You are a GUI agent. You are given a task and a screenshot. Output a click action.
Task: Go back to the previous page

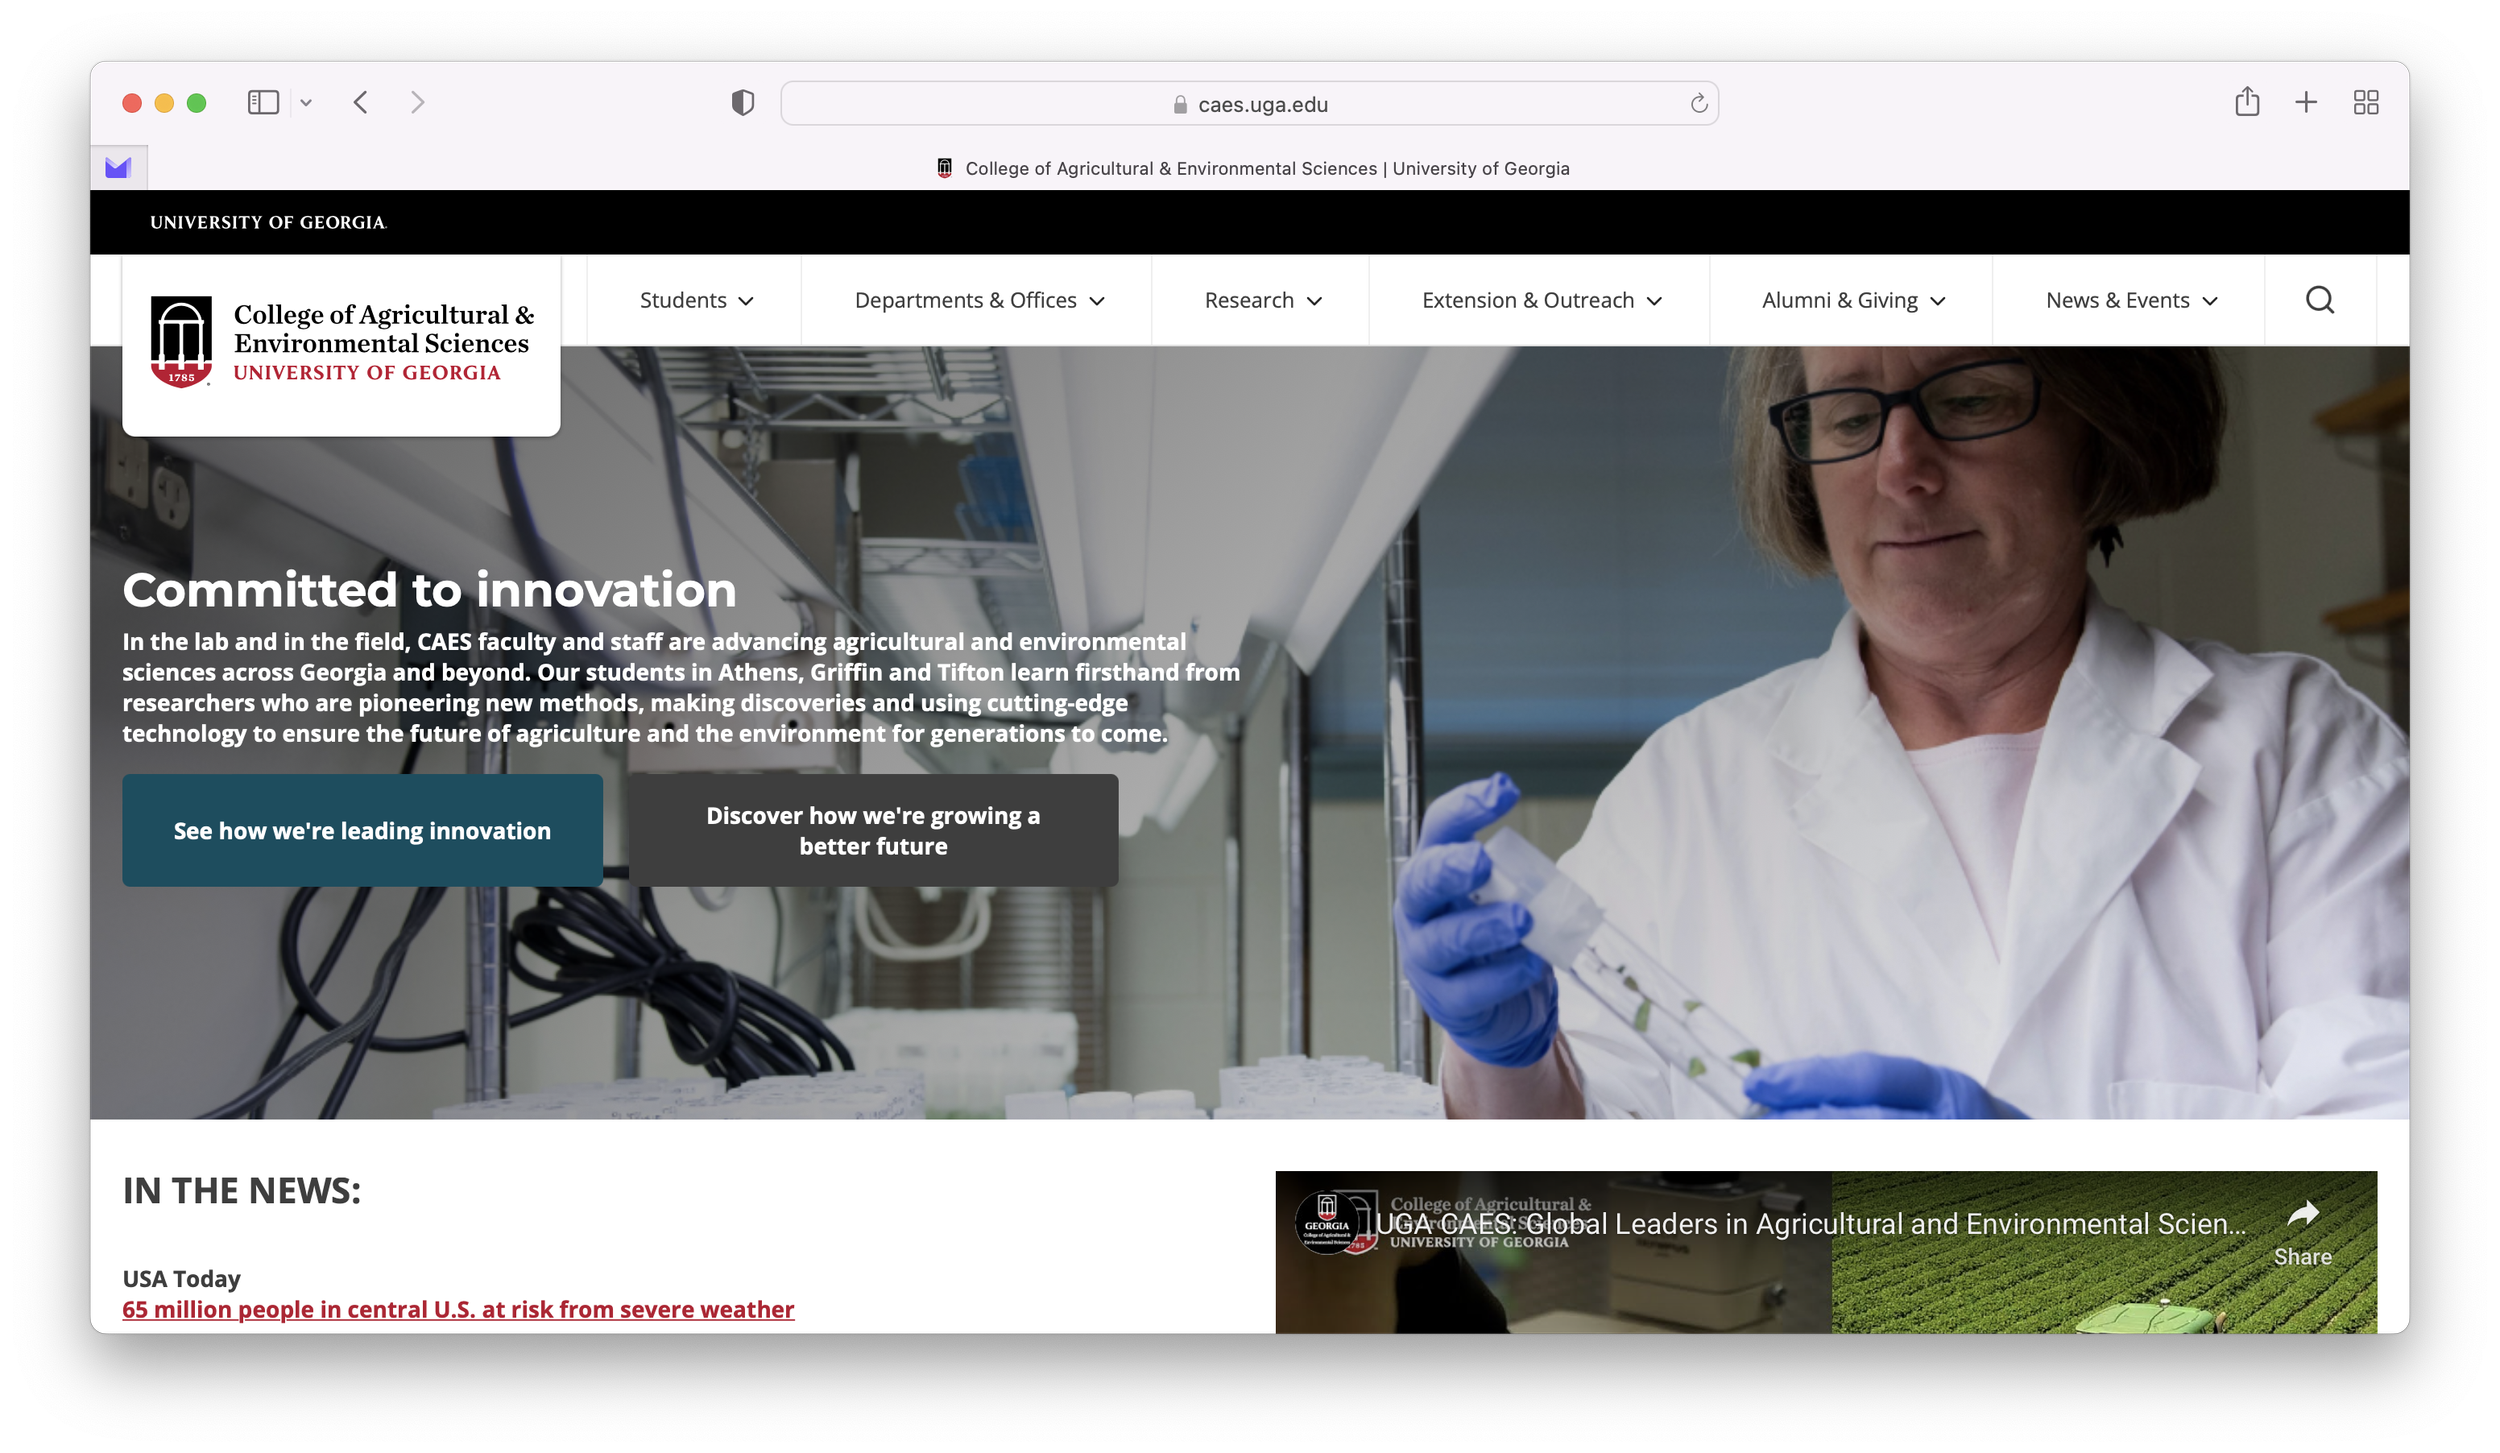[x=361, y=103]
